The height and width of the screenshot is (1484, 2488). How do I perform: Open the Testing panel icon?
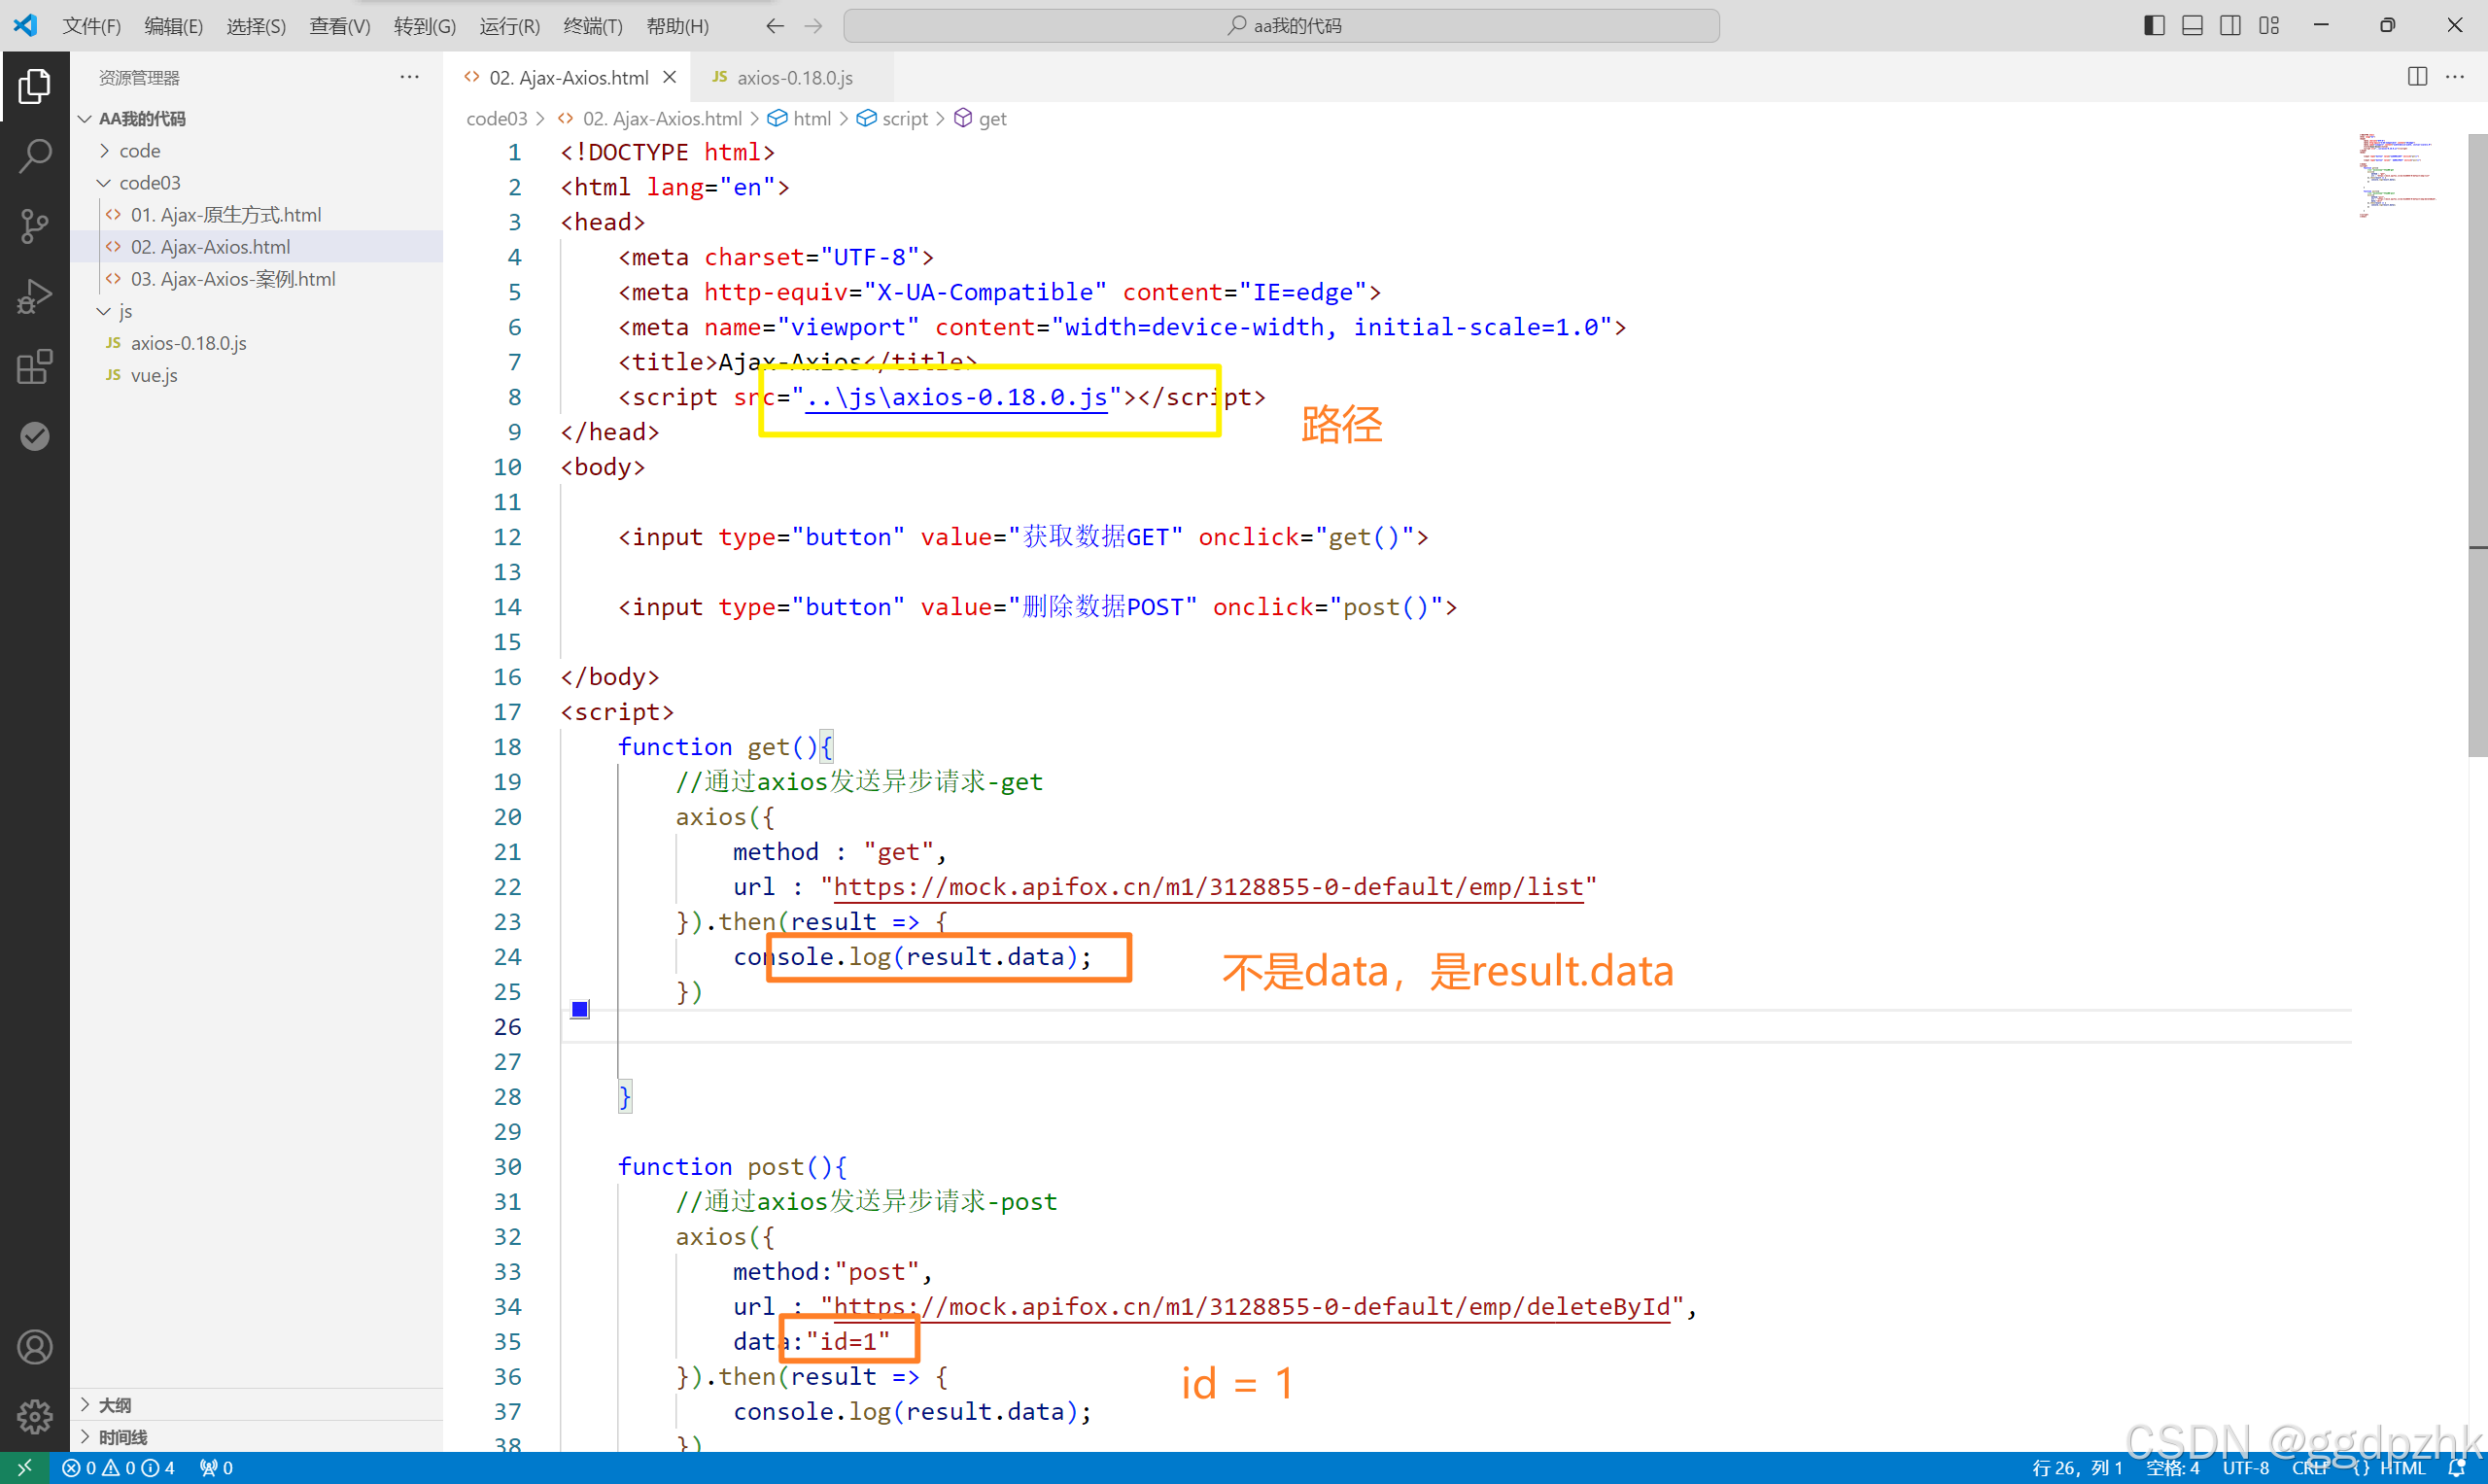(35, 435)
